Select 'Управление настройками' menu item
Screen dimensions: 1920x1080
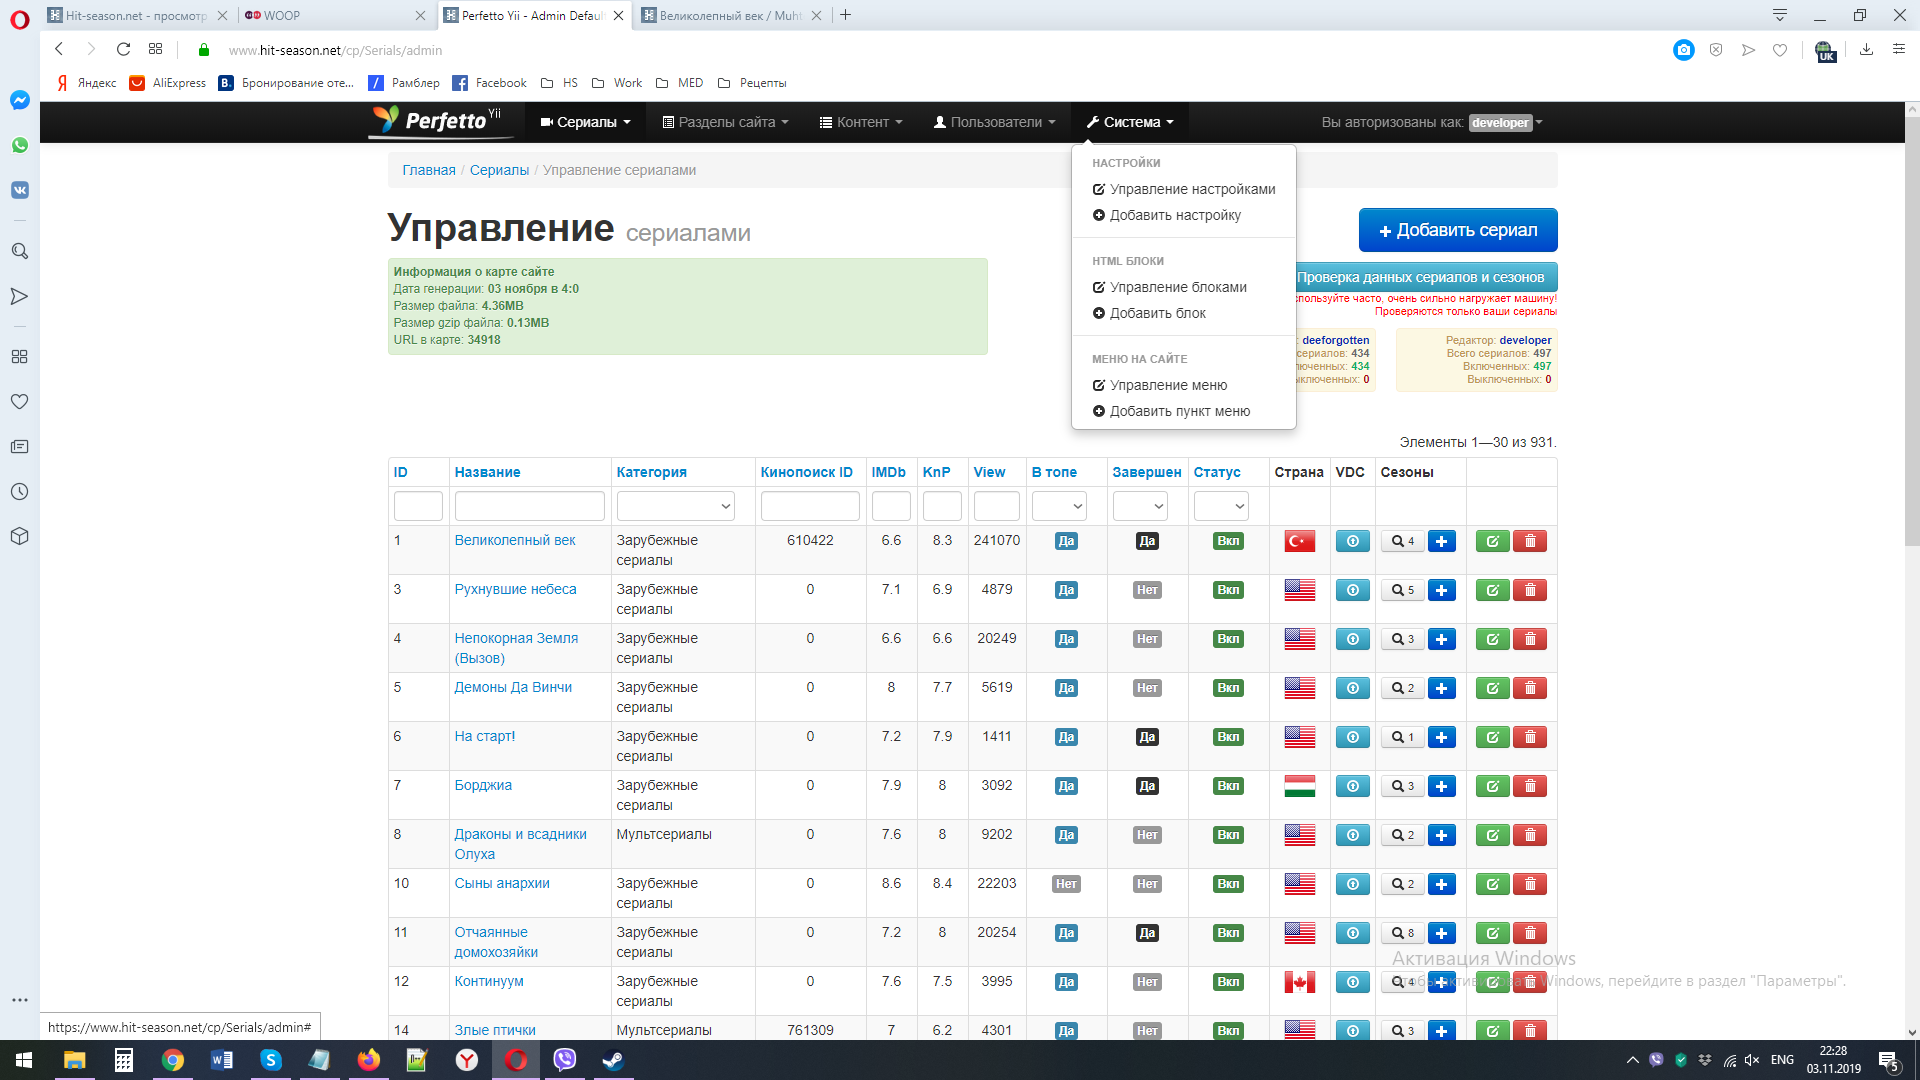coord(1192,189)
